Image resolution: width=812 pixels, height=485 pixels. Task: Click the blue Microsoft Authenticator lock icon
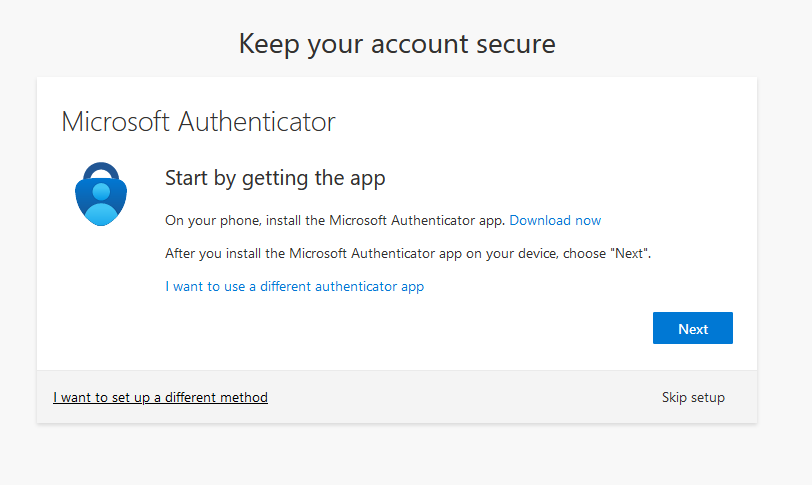tap(101, 193)
